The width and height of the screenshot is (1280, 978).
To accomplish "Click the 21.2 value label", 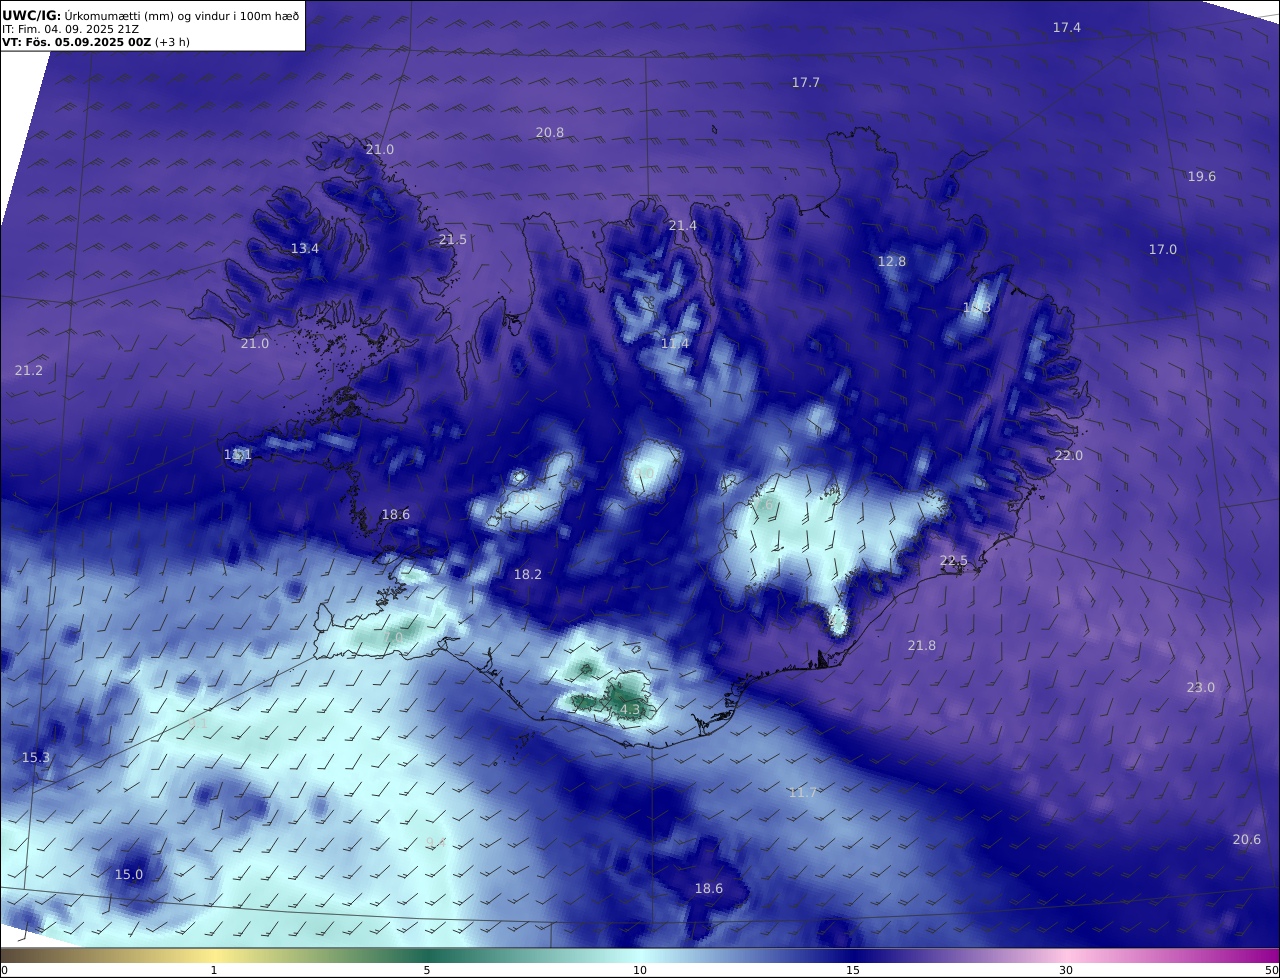I will pyautogui.click(x=29, y=371).
